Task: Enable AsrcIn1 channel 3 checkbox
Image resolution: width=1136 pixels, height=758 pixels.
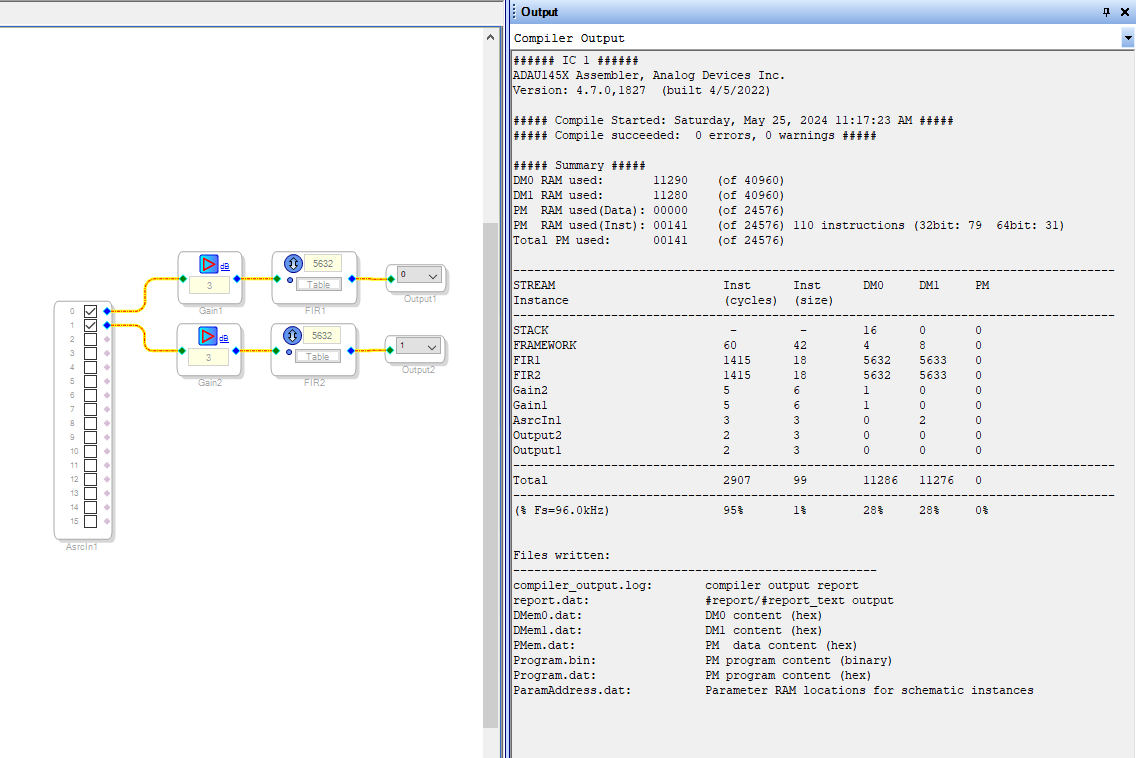Action: pyautogui.click(x=91, y=354)
